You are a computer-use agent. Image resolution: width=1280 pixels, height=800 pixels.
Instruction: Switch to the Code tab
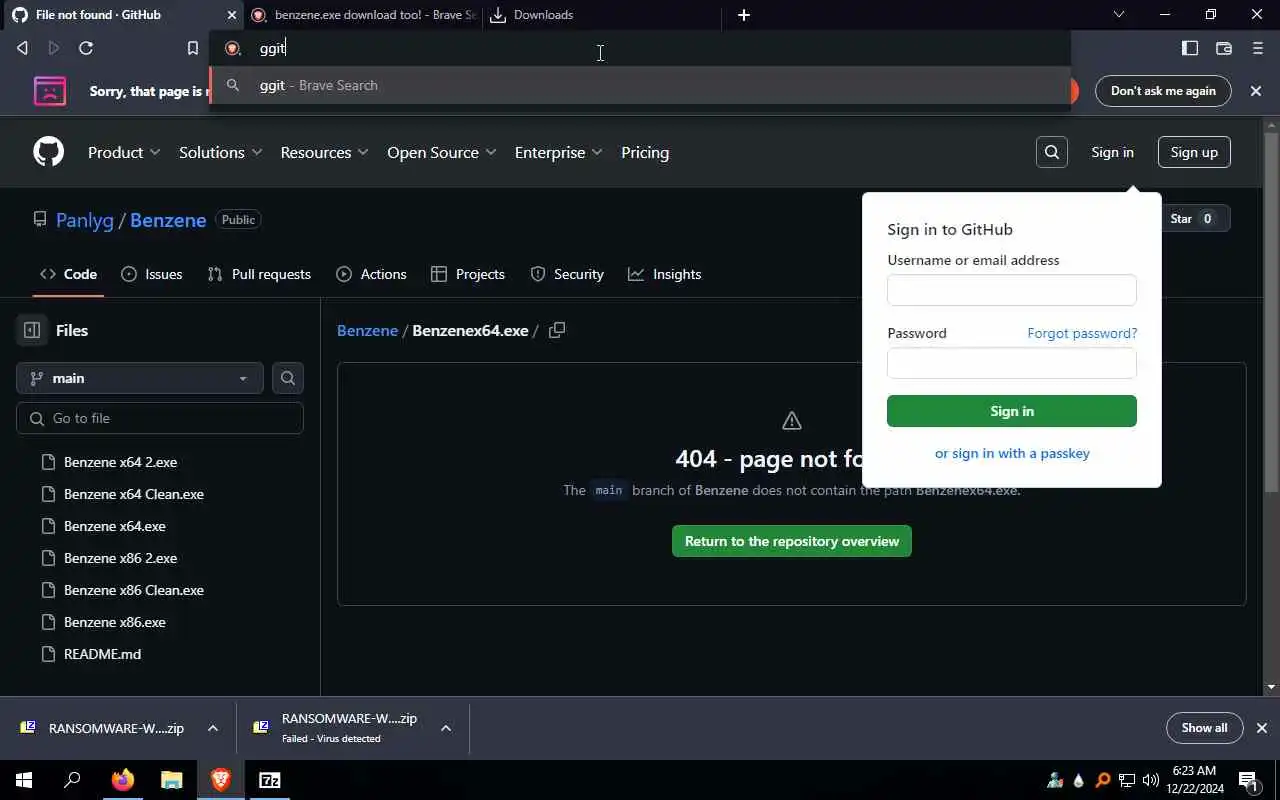tap(68, 274)
